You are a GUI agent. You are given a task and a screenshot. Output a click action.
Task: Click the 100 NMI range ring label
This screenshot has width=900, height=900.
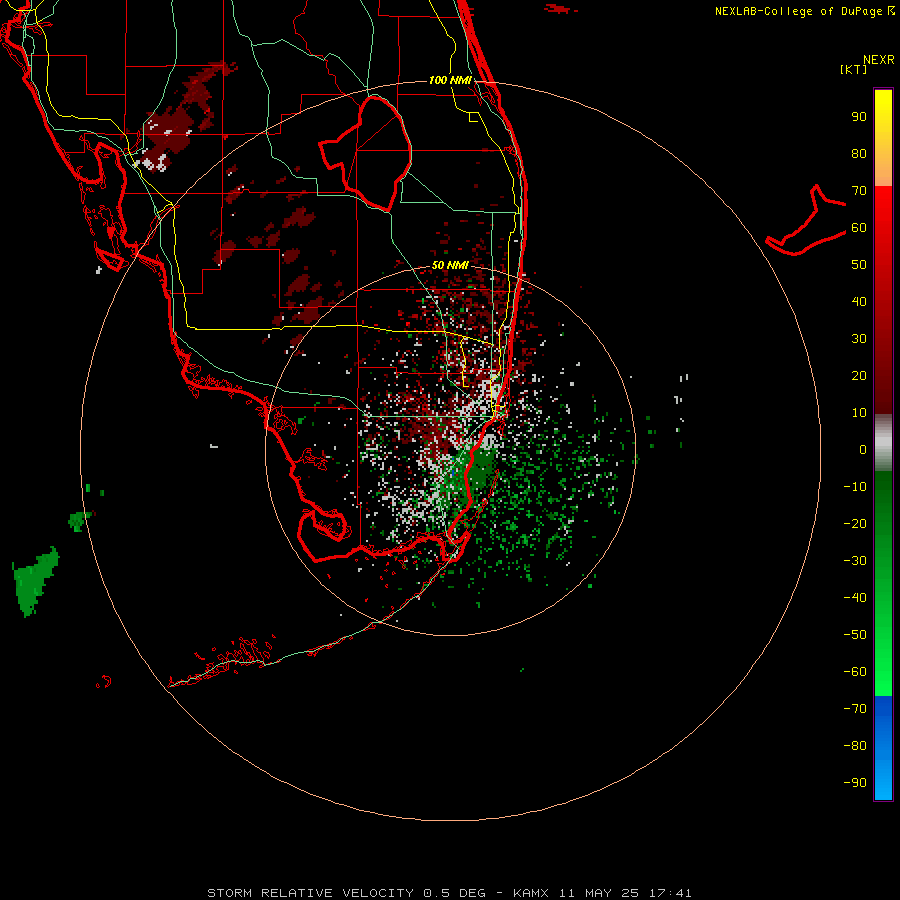click(x=450, y=80)
